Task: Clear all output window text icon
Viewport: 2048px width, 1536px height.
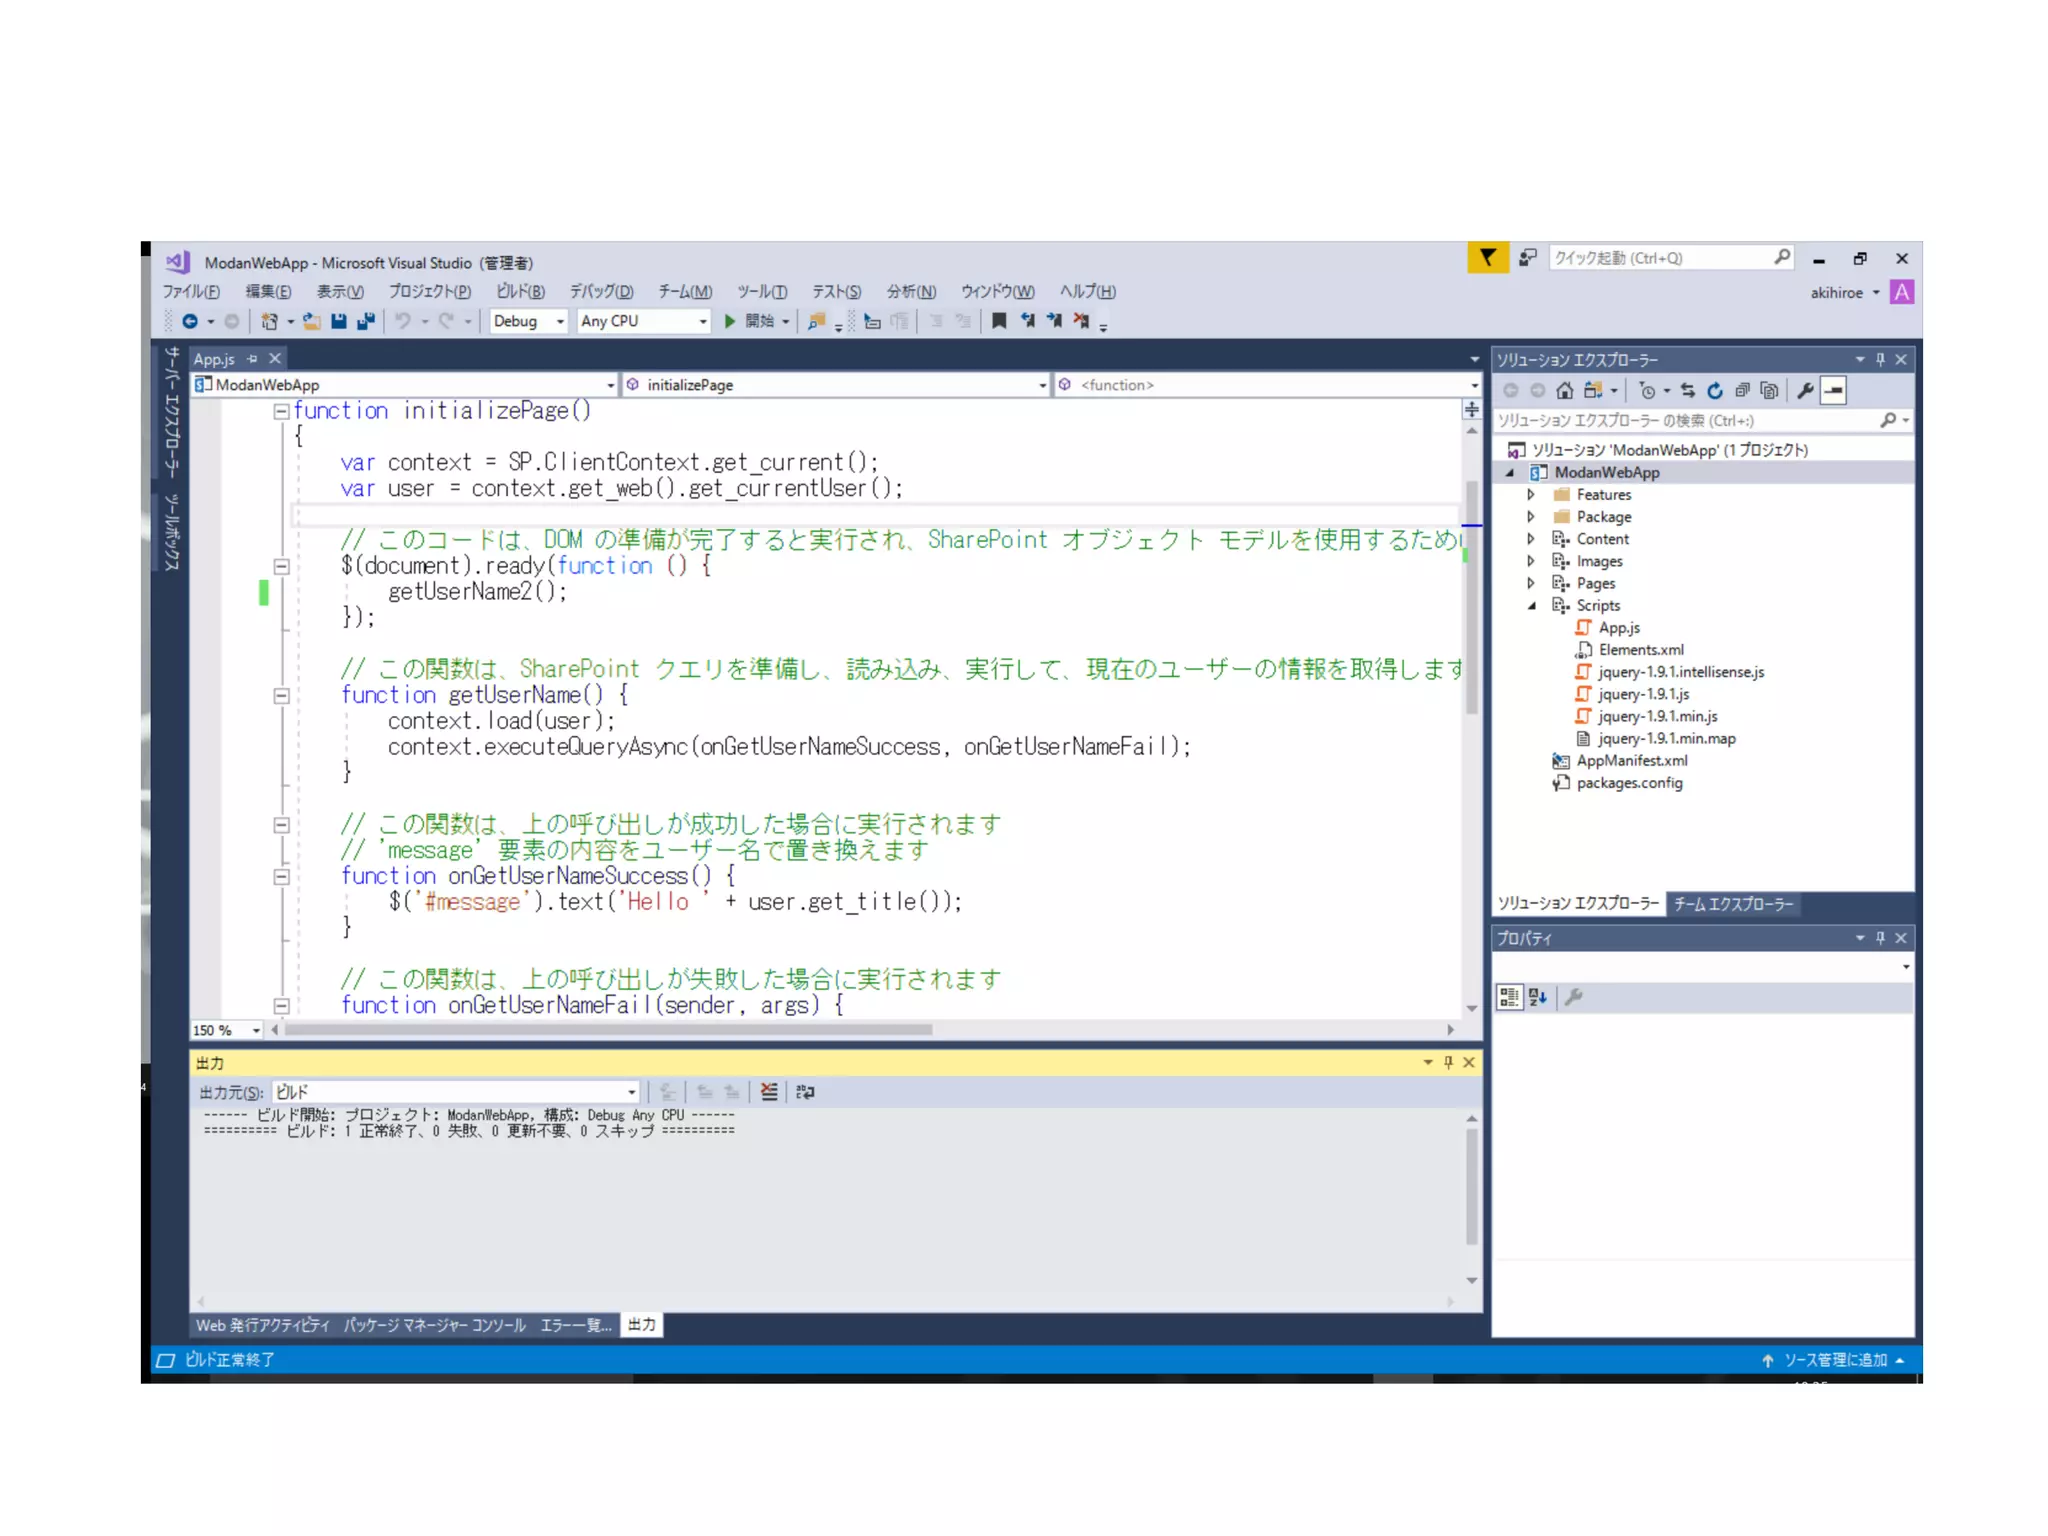Action: click(x=768, y=1092)
